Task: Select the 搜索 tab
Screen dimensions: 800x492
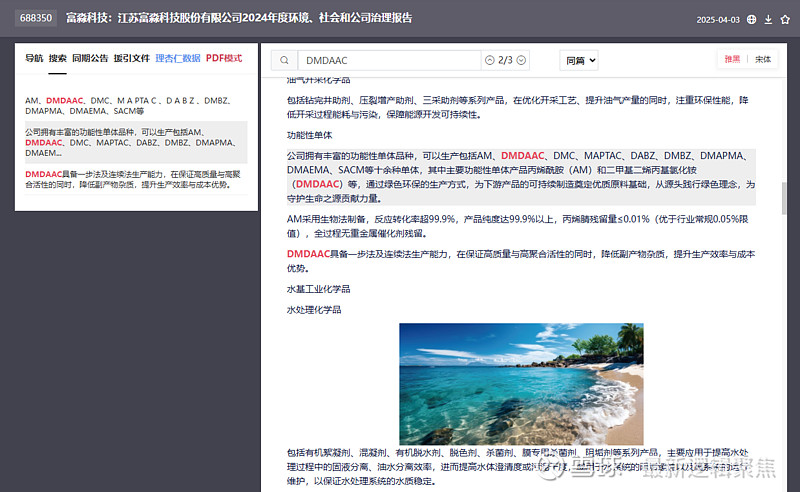Action: click(58, 58)
